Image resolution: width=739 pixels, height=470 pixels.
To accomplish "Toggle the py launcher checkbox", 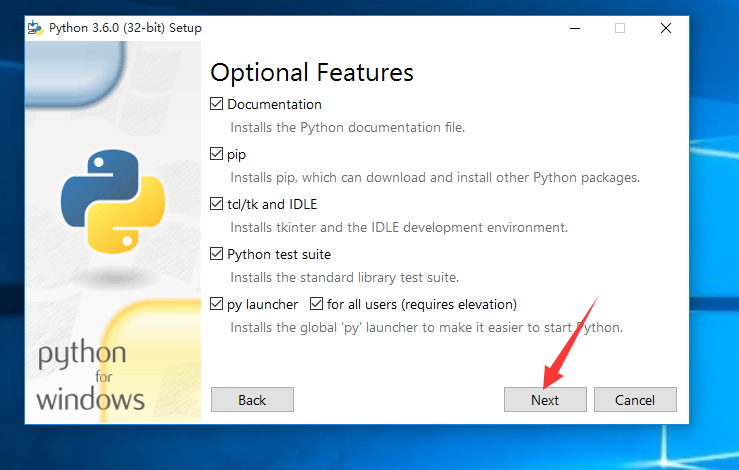I will click(x=216, y=304).
